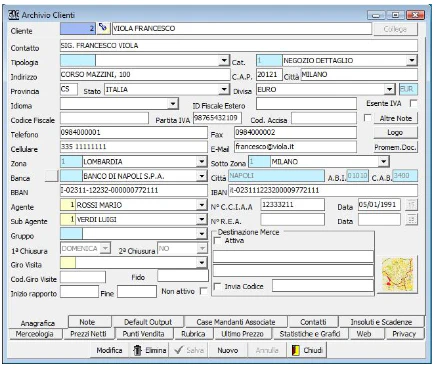The height and width of the screenshot is (370, 436).
Task: Click the Altre Note button
Action: tap(396, 118)
